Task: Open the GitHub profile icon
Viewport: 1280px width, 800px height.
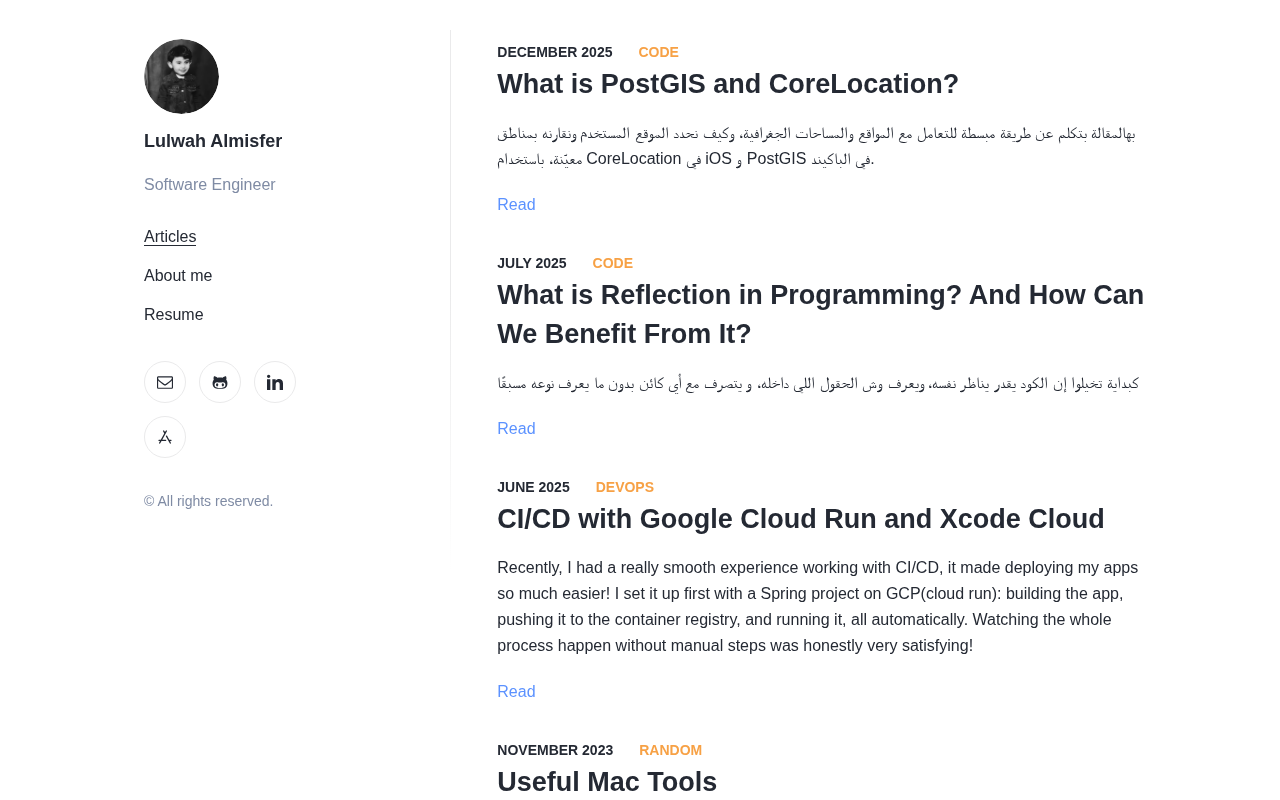Action: 220,382
